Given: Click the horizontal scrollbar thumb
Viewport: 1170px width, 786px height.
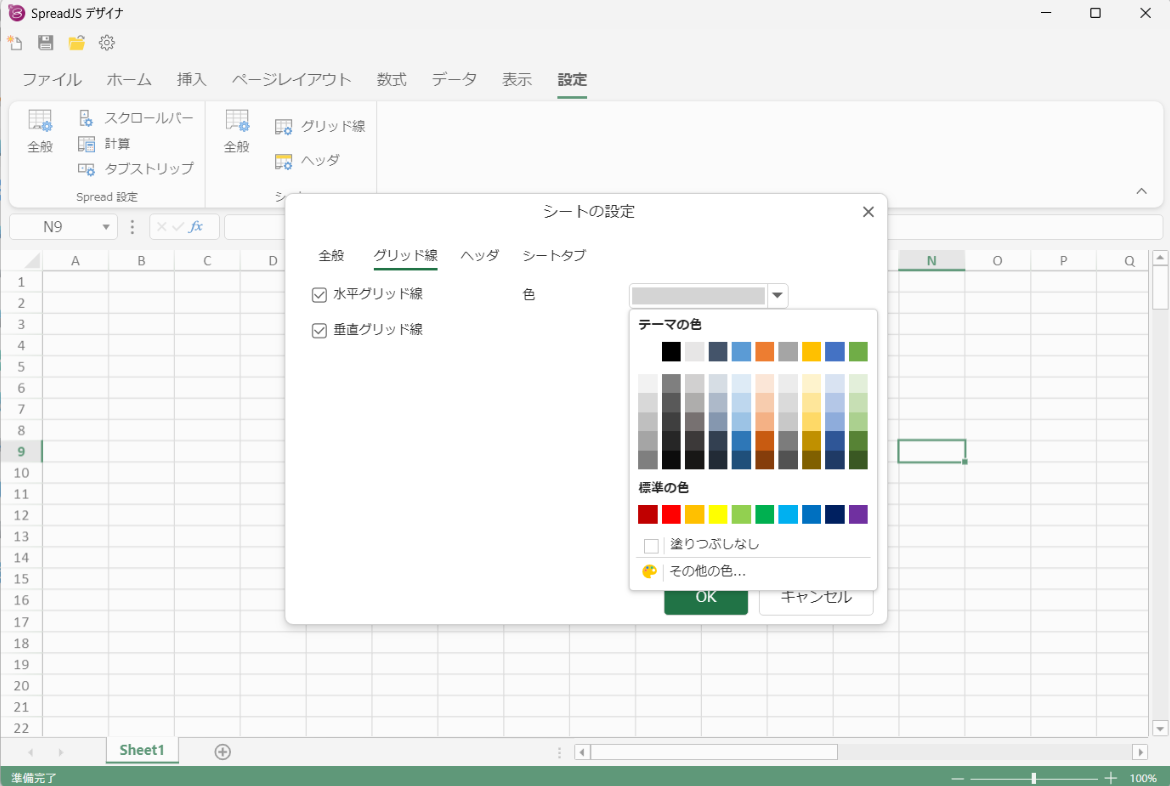Looking at the screenshot, I should 714,752.
